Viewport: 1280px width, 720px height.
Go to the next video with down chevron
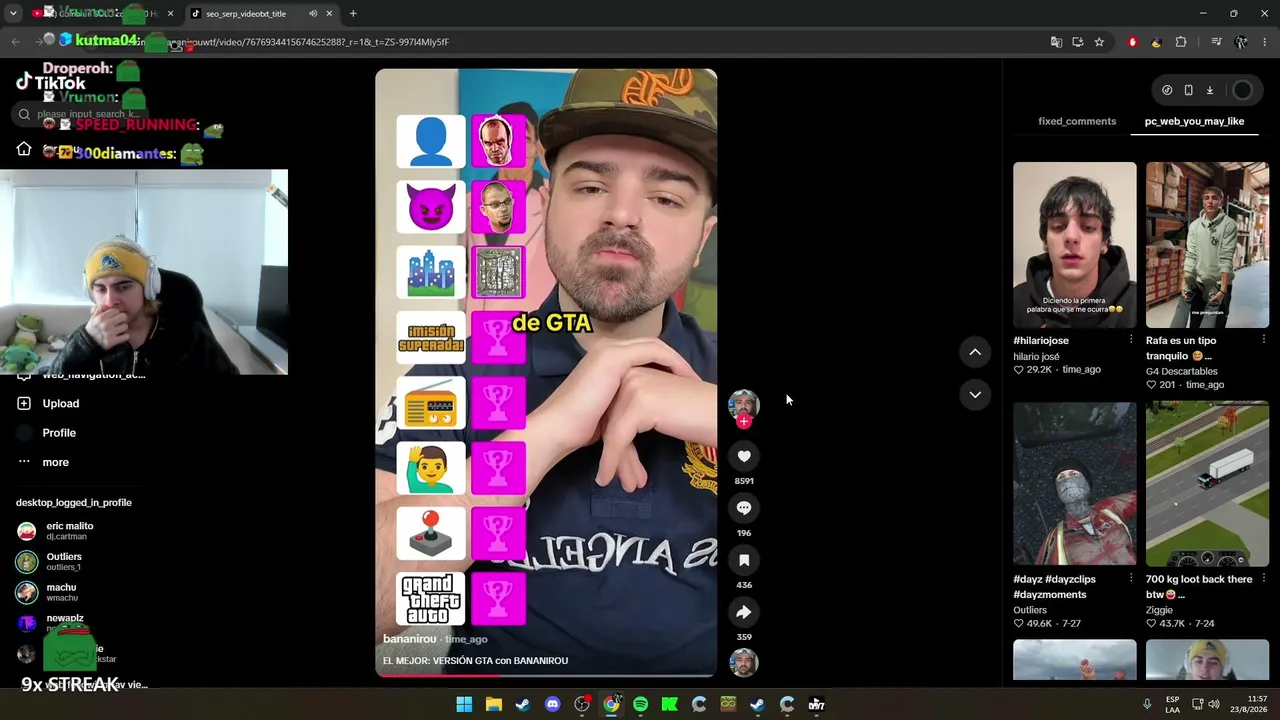(975, 394)
